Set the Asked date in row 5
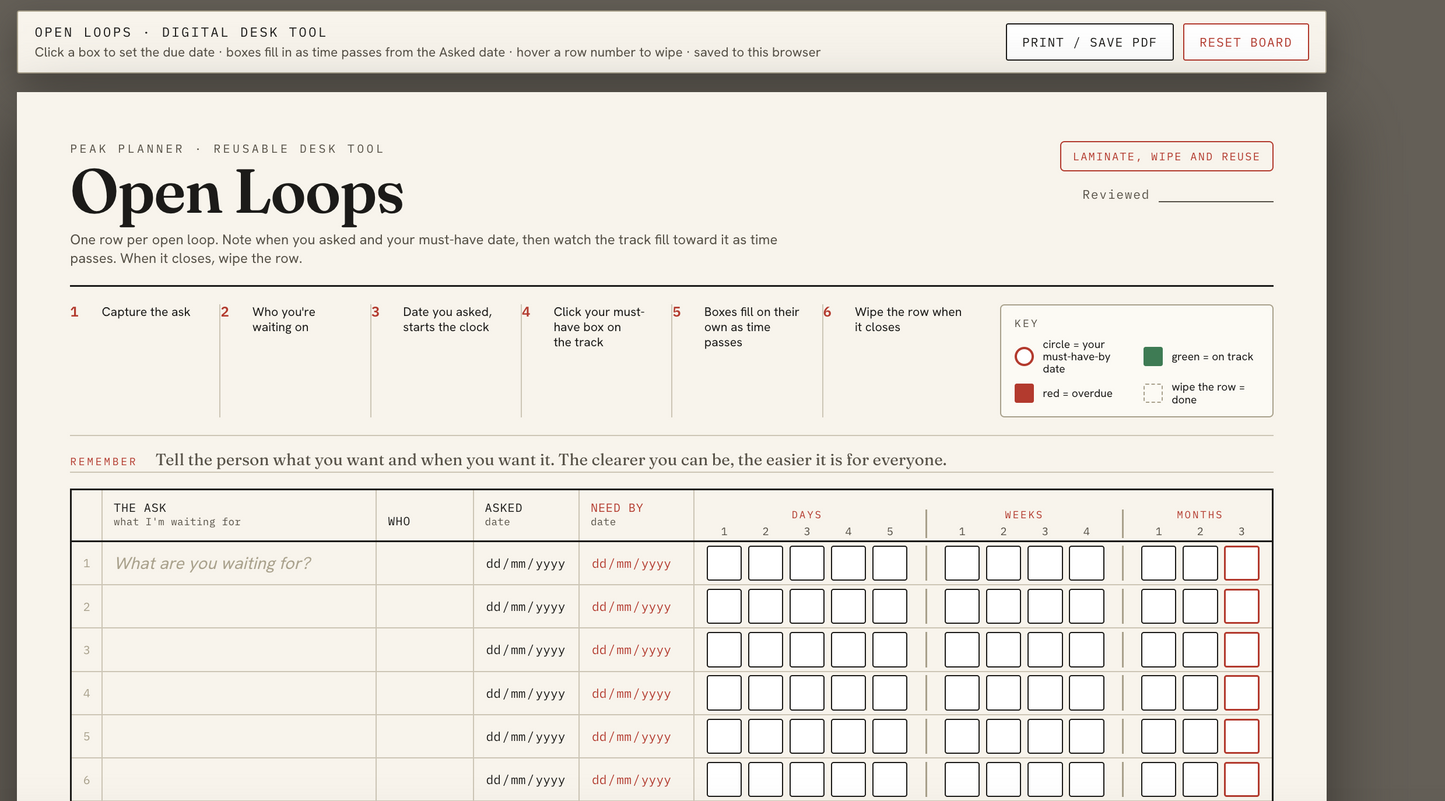The width and height of the screenshot is (1445, 801). pos(526,736)
